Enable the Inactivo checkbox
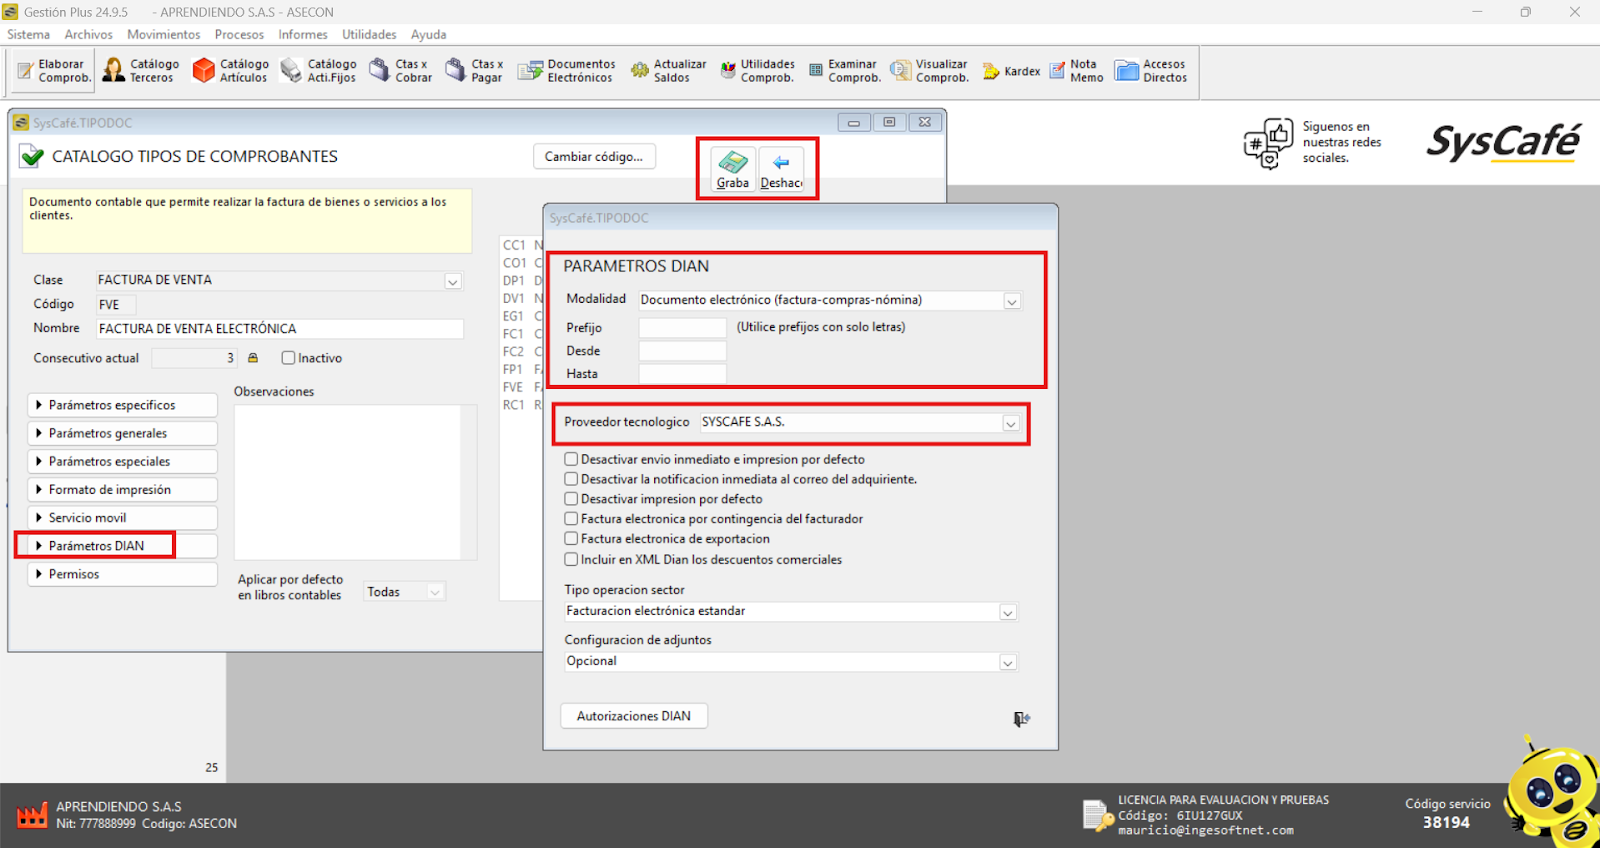The image size is (1600, 848). pos(288,358)
